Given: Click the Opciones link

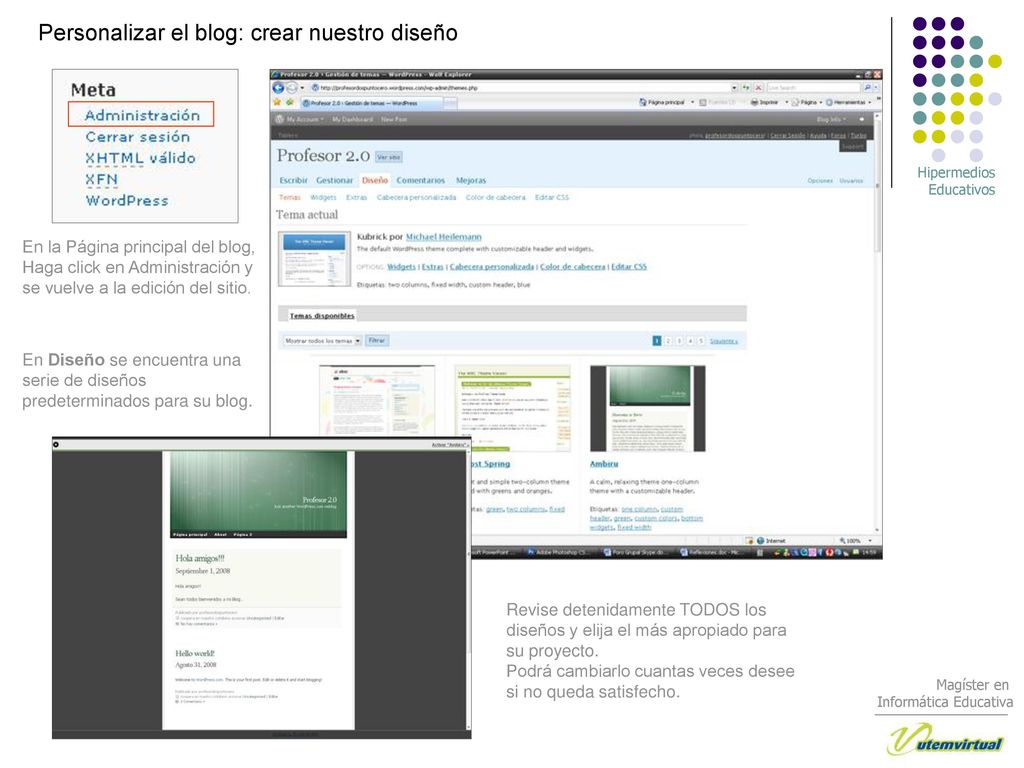Looking at the screenshot, I should point(820,181).
